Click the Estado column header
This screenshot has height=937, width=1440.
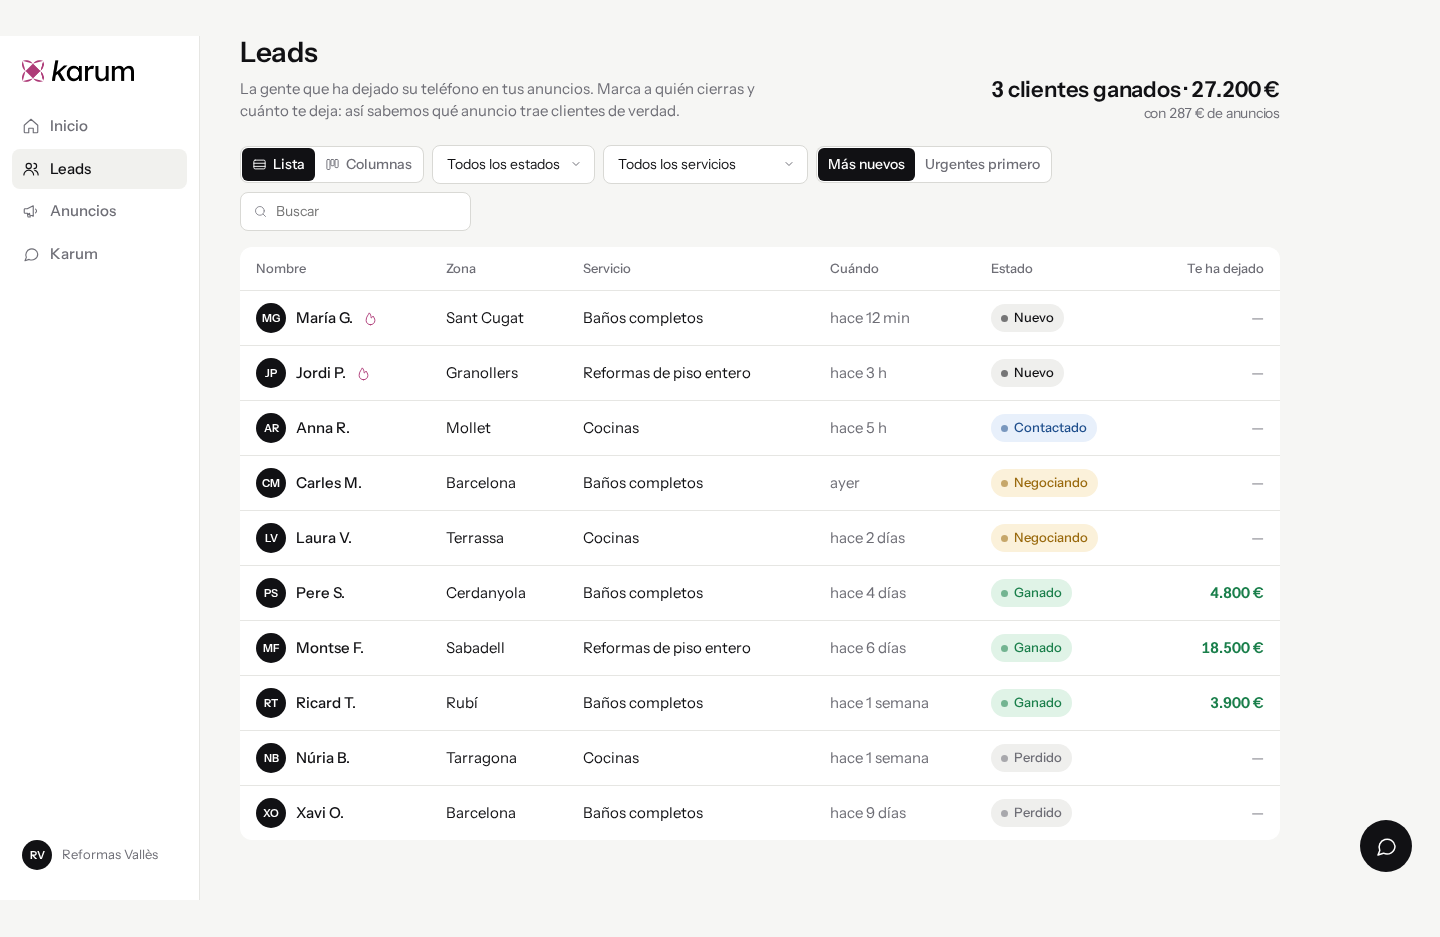[x=1012, y=269]
